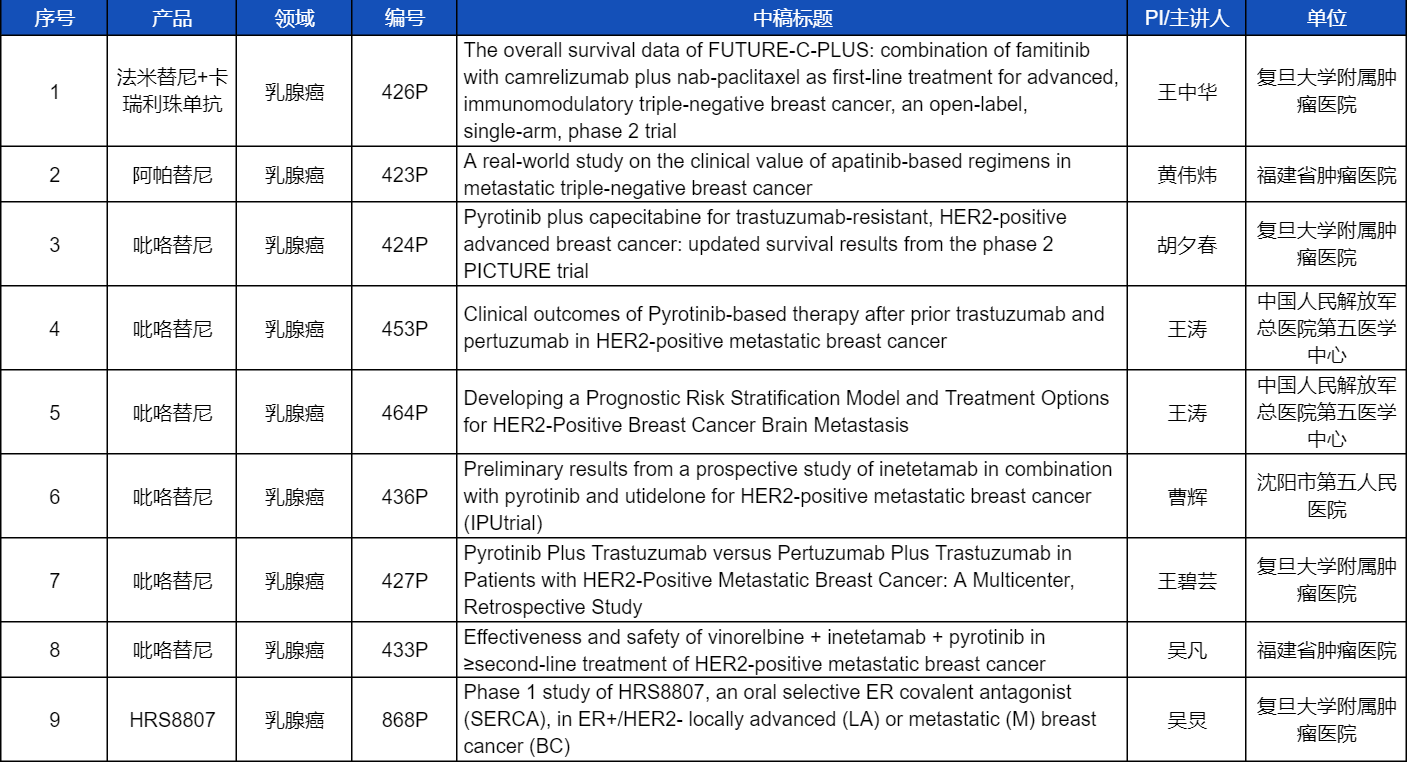Click presenter name 王中华

pyautogui.click(x=1186, y=91)
